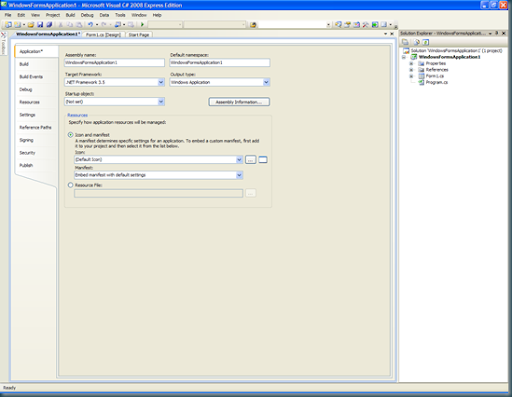
Task: Click the Default namespace input field
Action: click(x=220, y=63)
